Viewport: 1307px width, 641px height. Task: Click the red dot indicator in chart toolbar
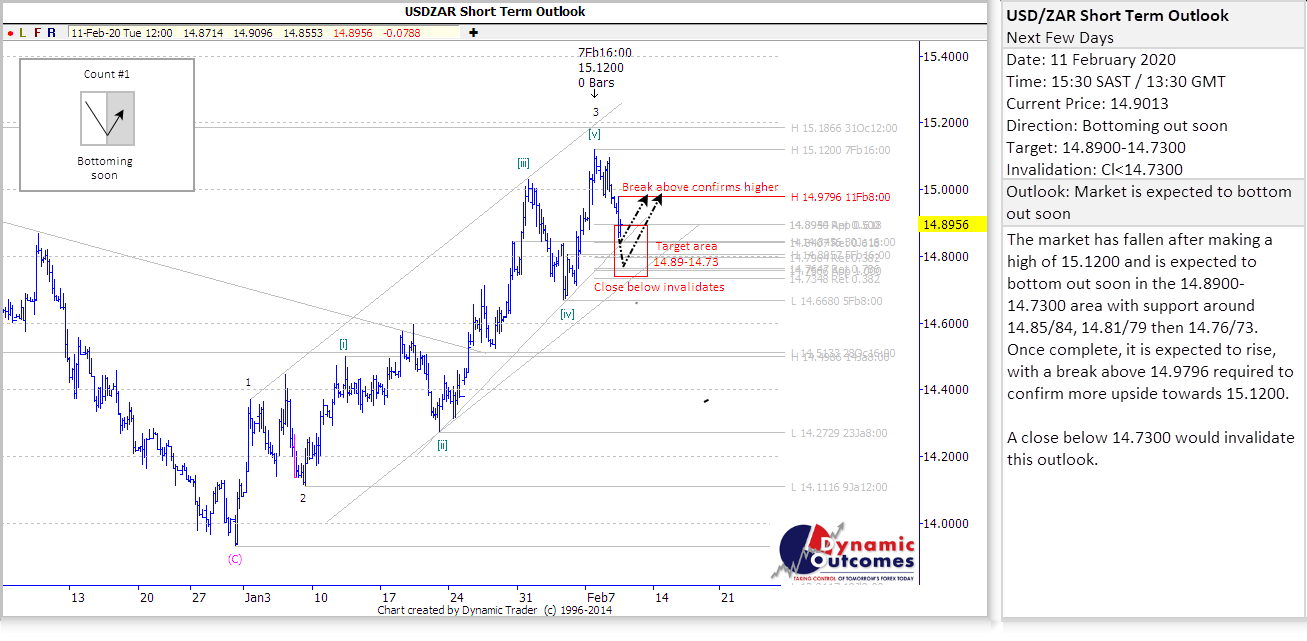[9, 32]
